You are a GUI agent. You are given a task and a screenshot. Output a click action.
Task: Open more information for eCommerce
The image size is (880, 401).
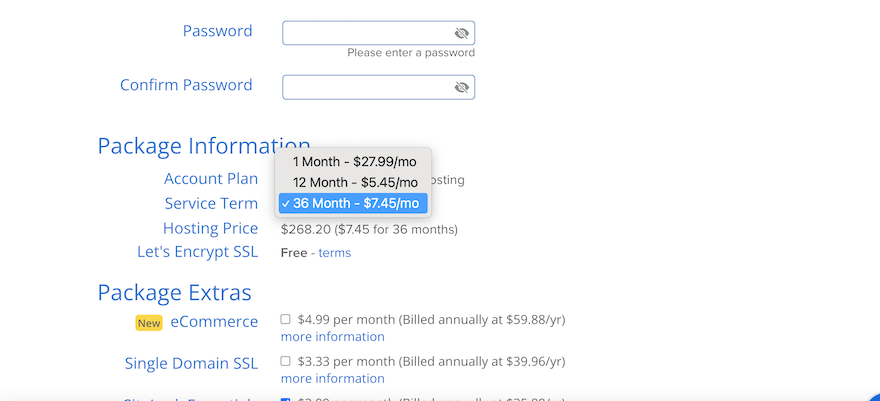(332, 337)
